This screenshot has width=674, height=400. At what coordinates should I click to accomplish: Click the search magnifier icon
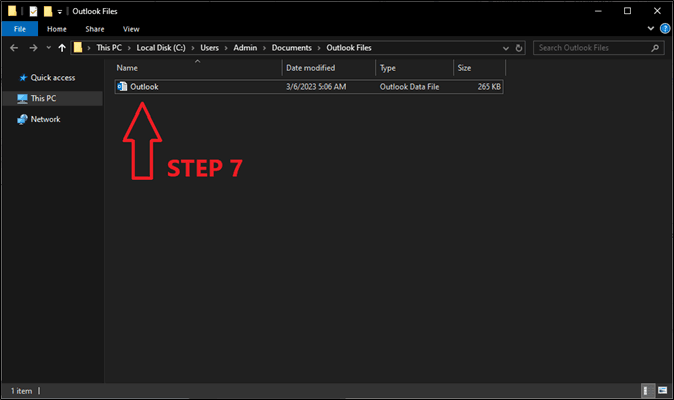coord(655,47)
